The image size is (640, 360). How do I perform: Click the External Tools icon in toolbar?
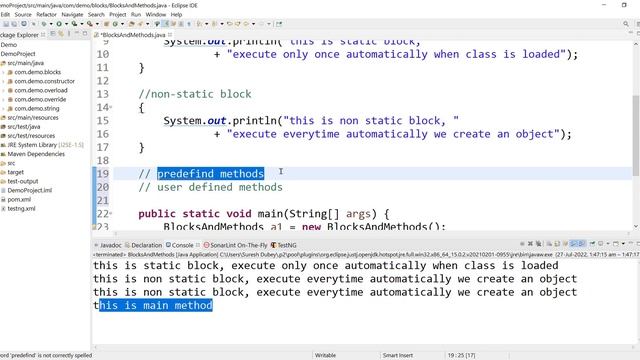(90, 24)
